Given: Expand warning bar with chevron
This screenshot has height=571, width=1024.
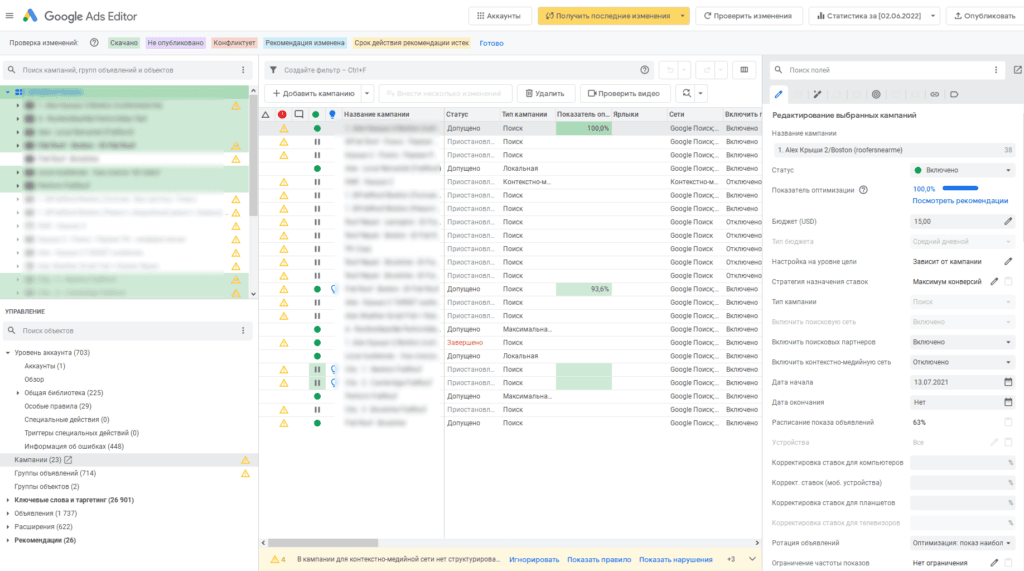Looking at the screenshot, I should [x=752, y=559].
